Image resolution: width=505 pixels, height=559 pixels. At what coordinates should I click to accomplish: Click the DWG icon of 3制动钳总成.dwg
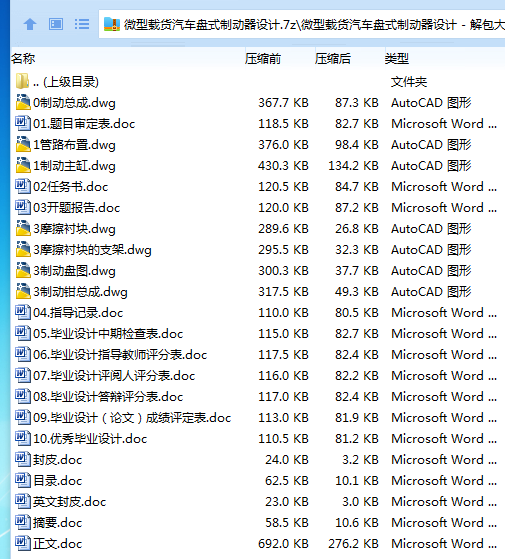pos(23,291)
